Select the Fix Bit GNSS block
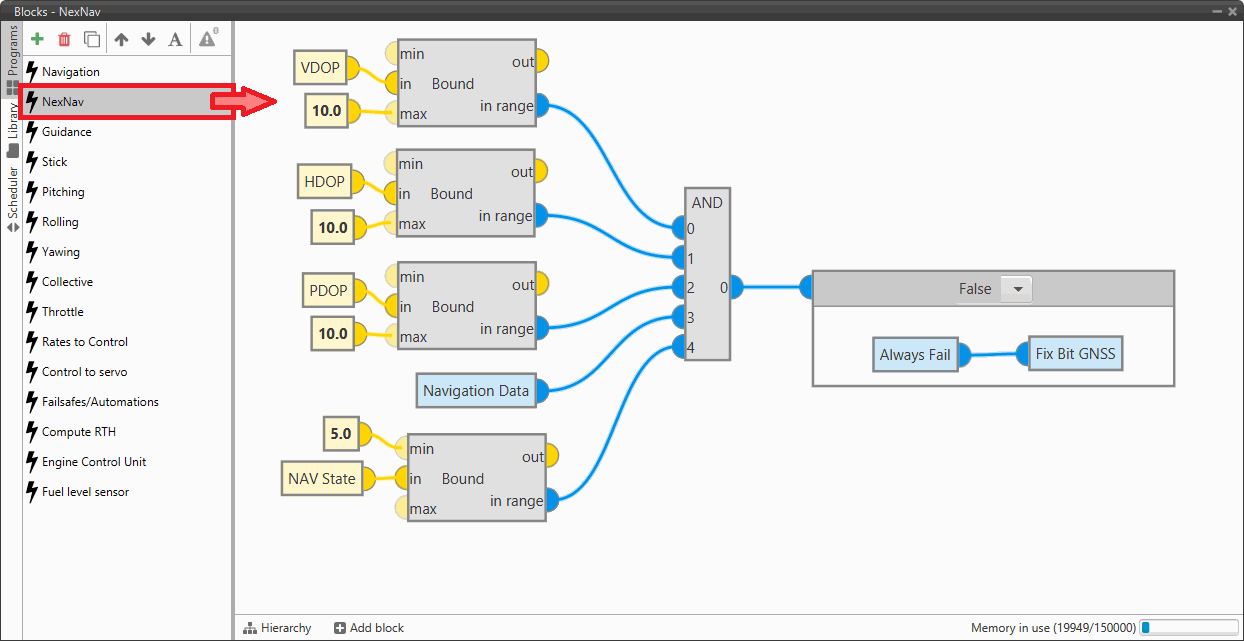The image size is (1244, 641). 1075,353
